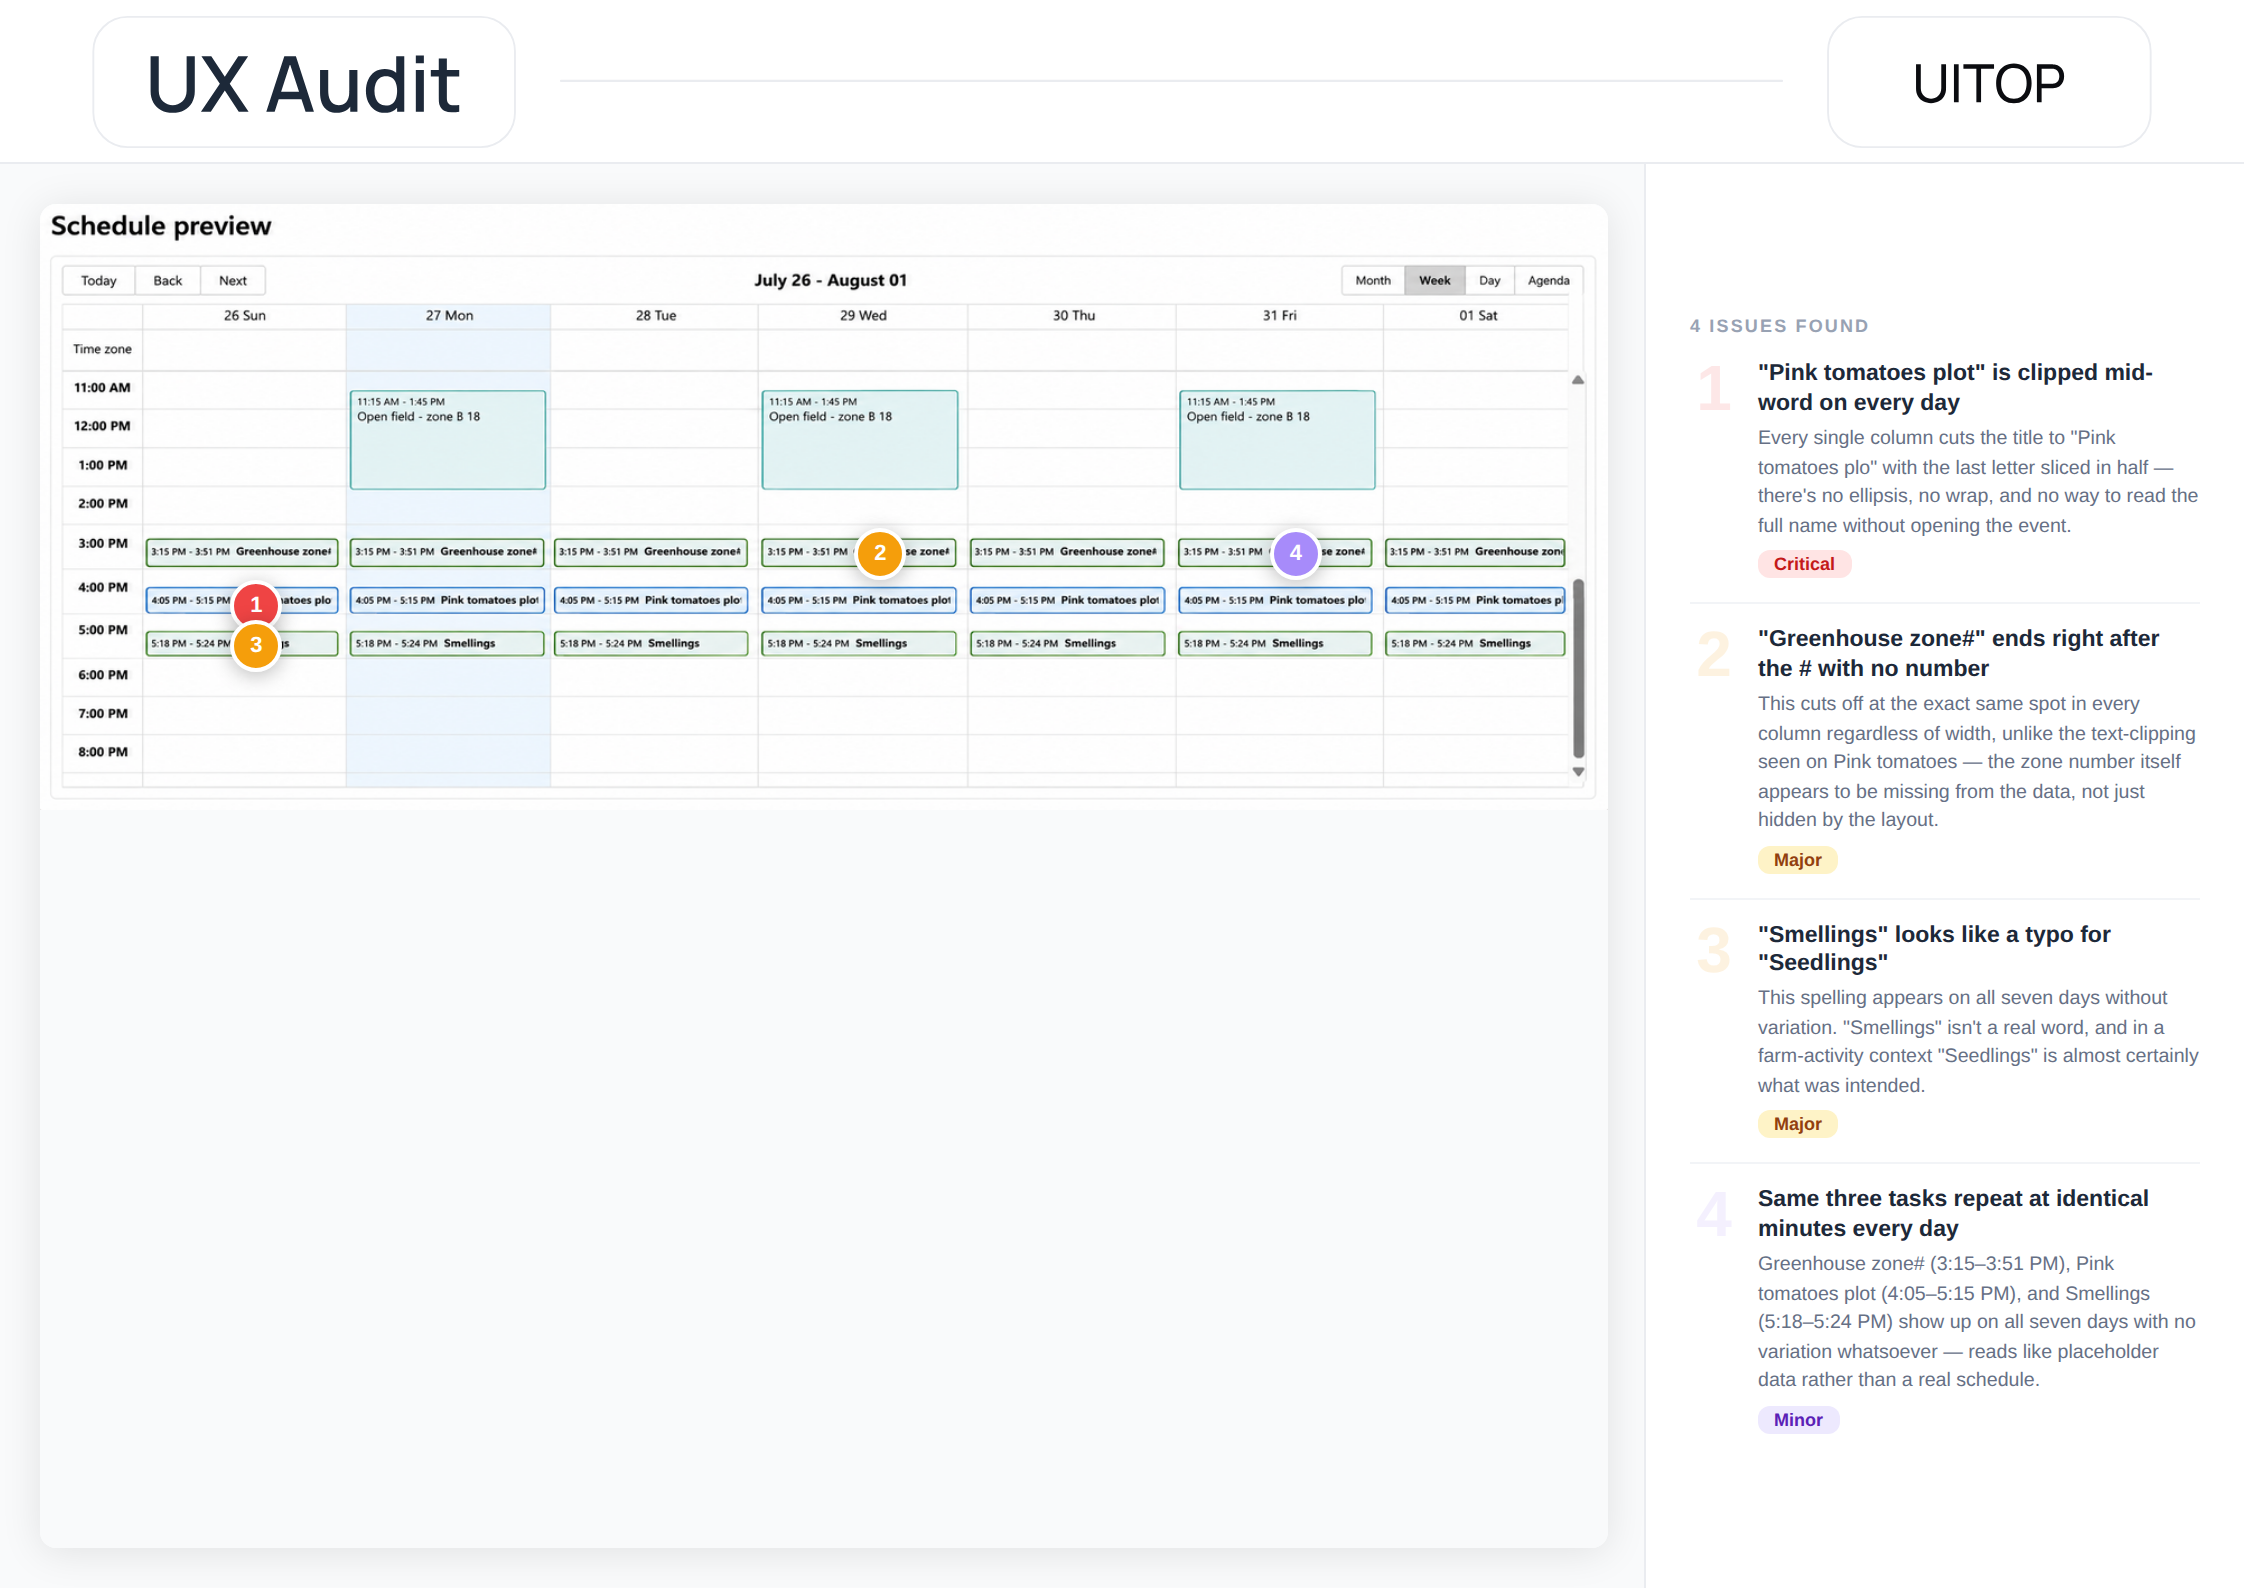This screenshot has width=2244, height=1588.
Task: Click orange issue marker number 2
Action: tap(880, 553)
